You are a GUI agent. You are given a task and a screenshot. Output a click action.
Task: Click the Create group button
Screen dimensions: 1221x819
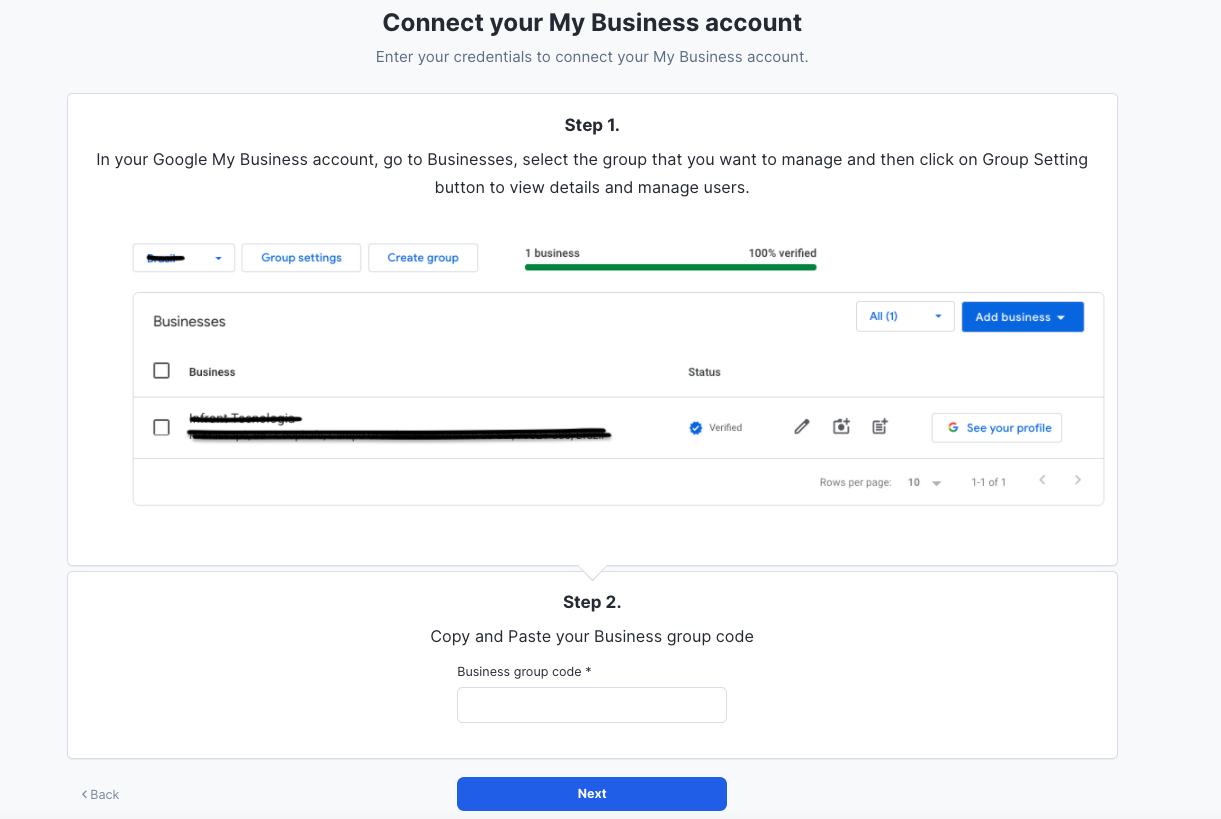pos(423,258)
